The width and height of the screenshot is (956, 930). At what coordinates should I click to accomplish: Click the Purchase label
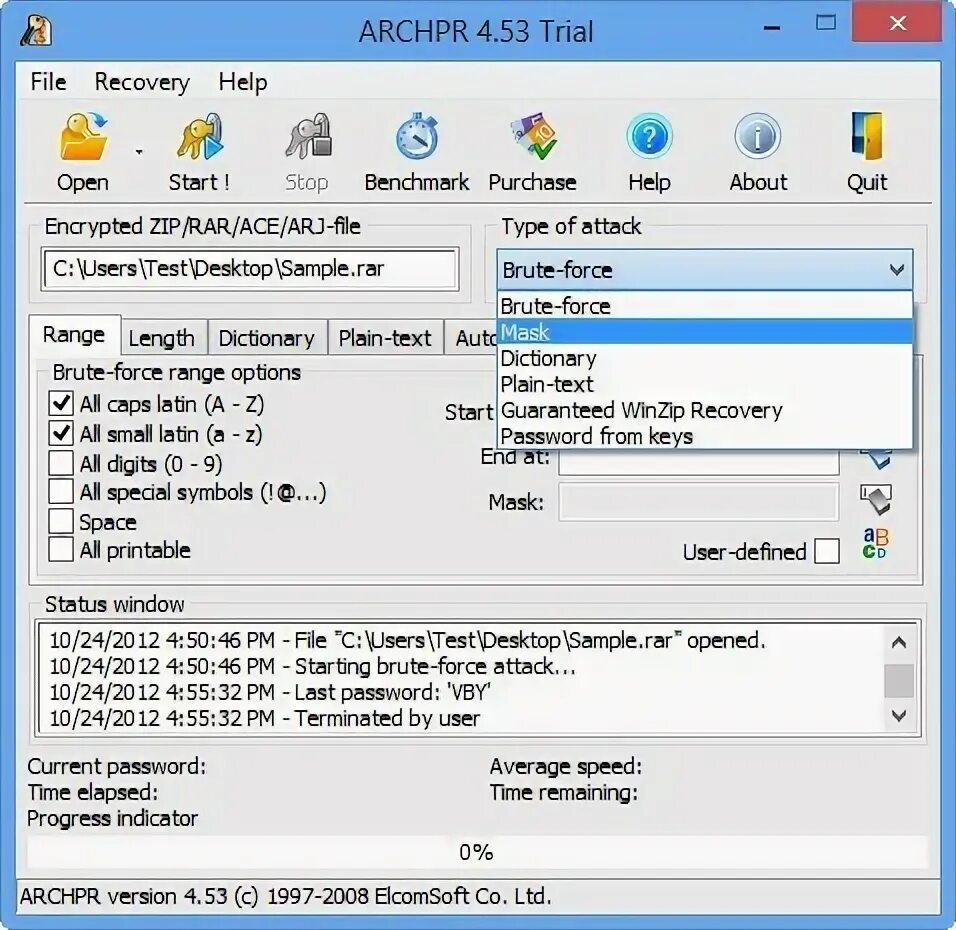click(532, 182)
